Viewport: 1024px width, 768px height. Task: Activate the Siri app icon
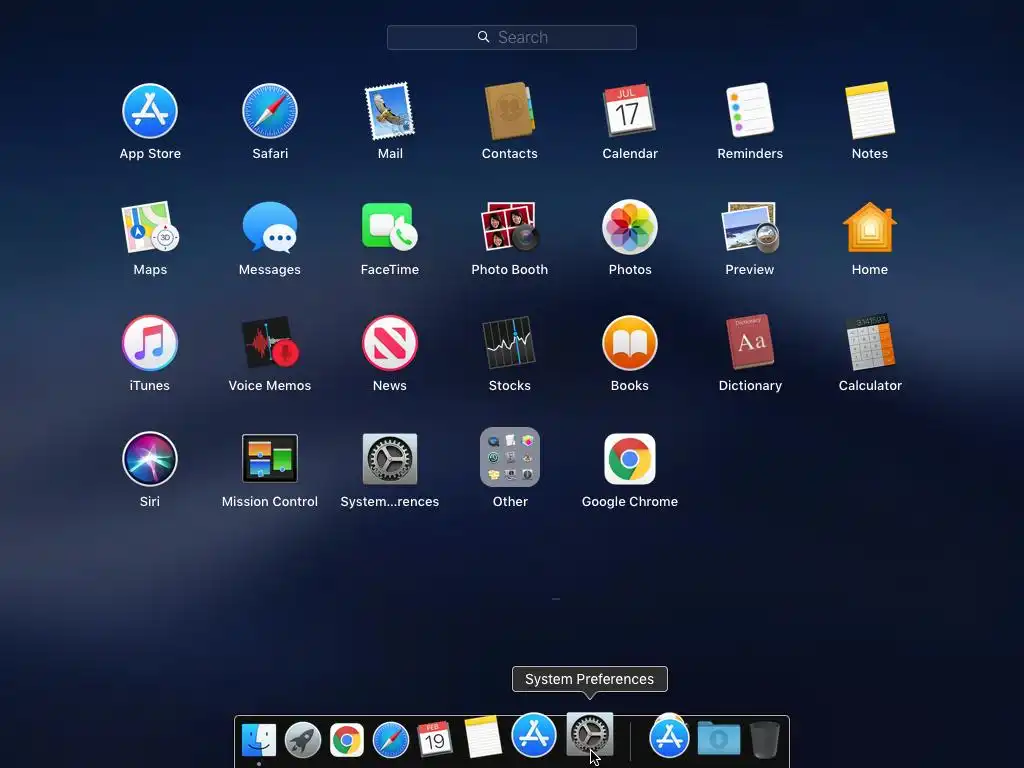150,458
